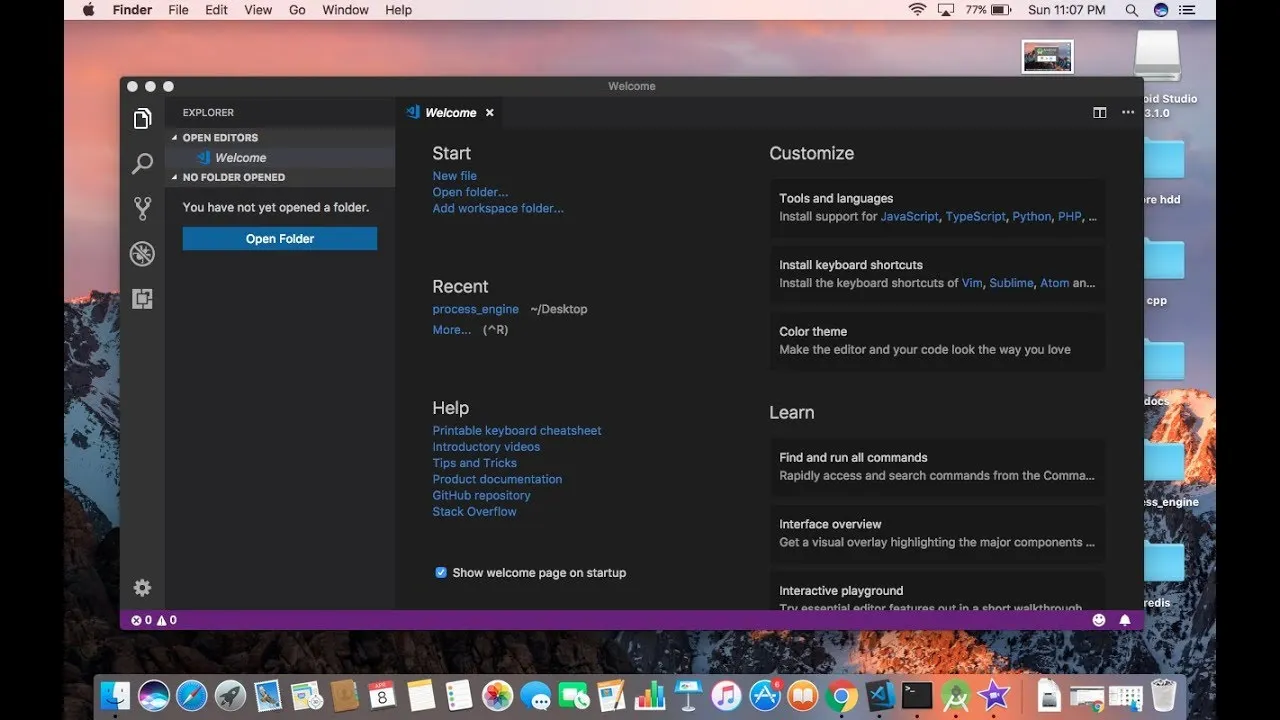Select the Debug icon
This screenshot has height=720, width=1280.
(142, 254)
